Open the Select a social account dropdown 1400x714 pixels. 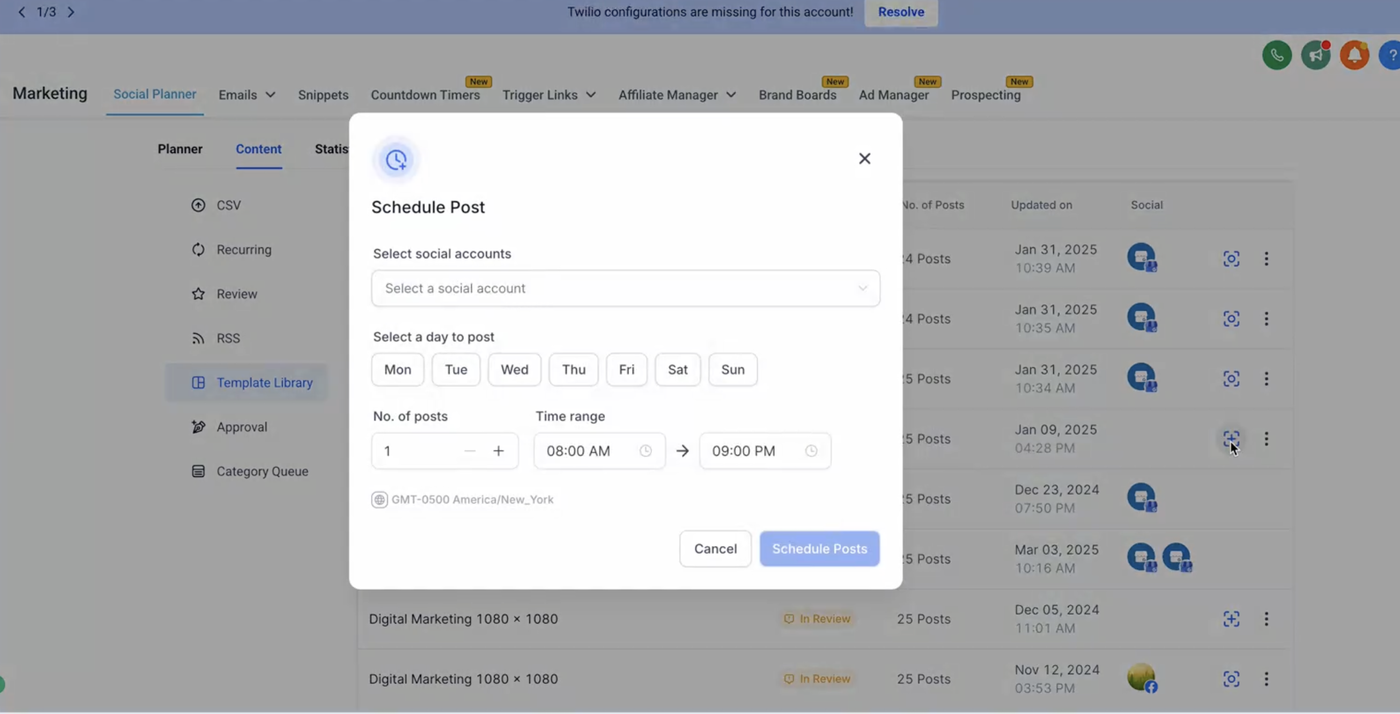click(x=625, y=289)
